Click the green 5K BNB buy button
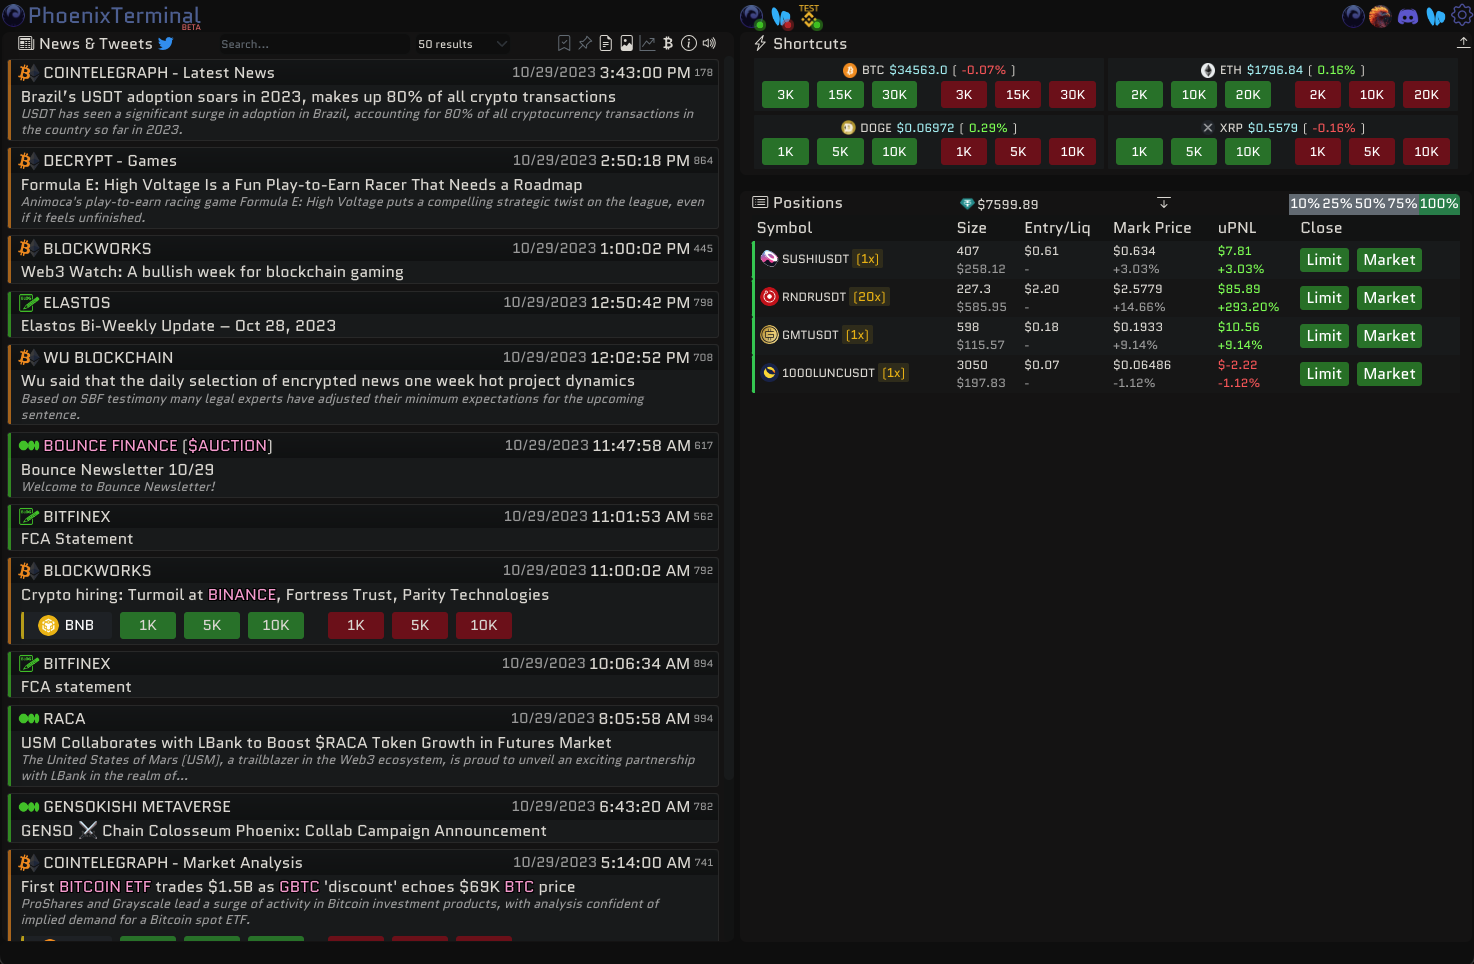 (212, 625)
